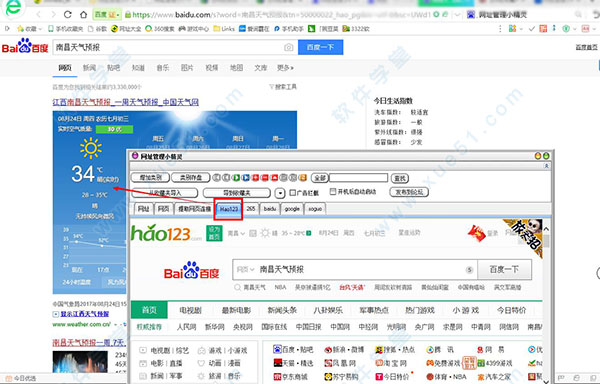
Task: Open the 更多 dropdown in Baidu navigation
Action: [285, 68]
